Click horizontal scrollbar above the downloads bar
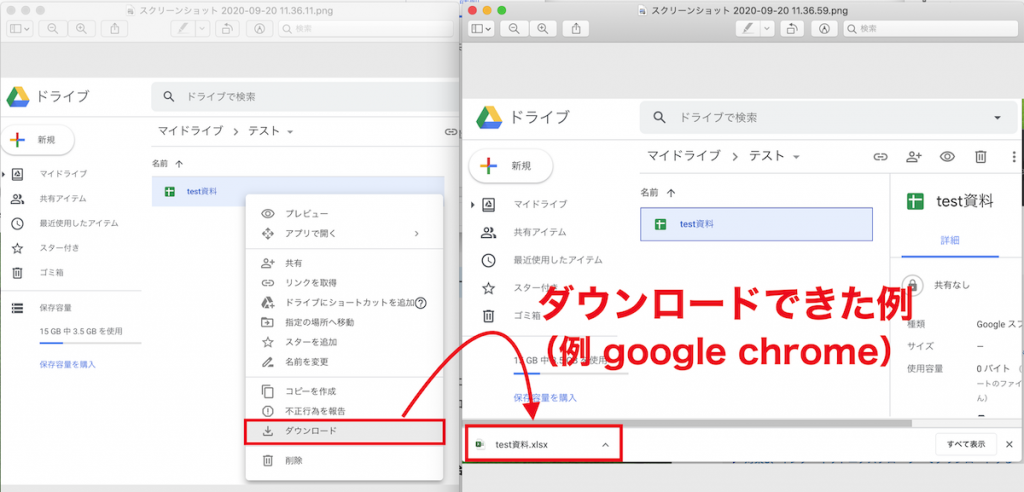 click(700, 422)
